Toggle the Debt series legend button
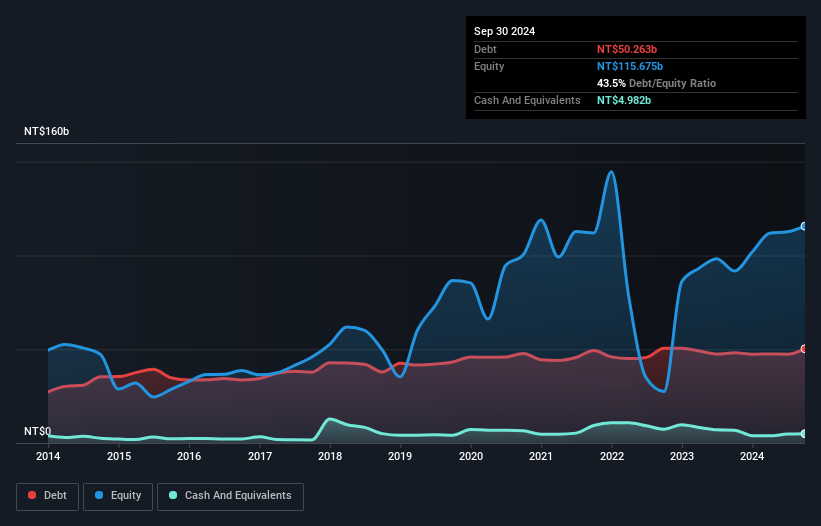Image resolution: width=821 pixels, height=526 pixels. (48, 496)
